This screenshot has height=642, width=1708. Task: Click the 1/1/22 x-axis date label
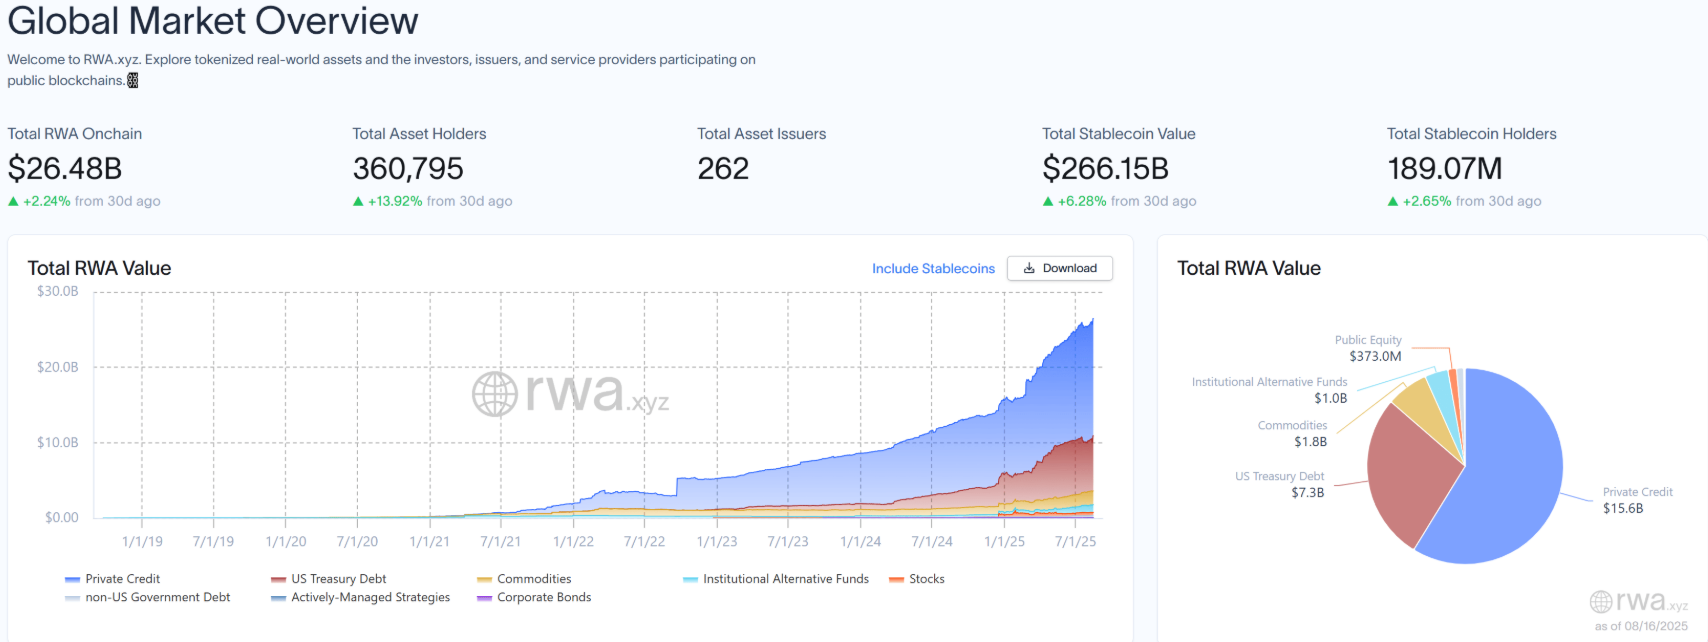pos(573,541)
